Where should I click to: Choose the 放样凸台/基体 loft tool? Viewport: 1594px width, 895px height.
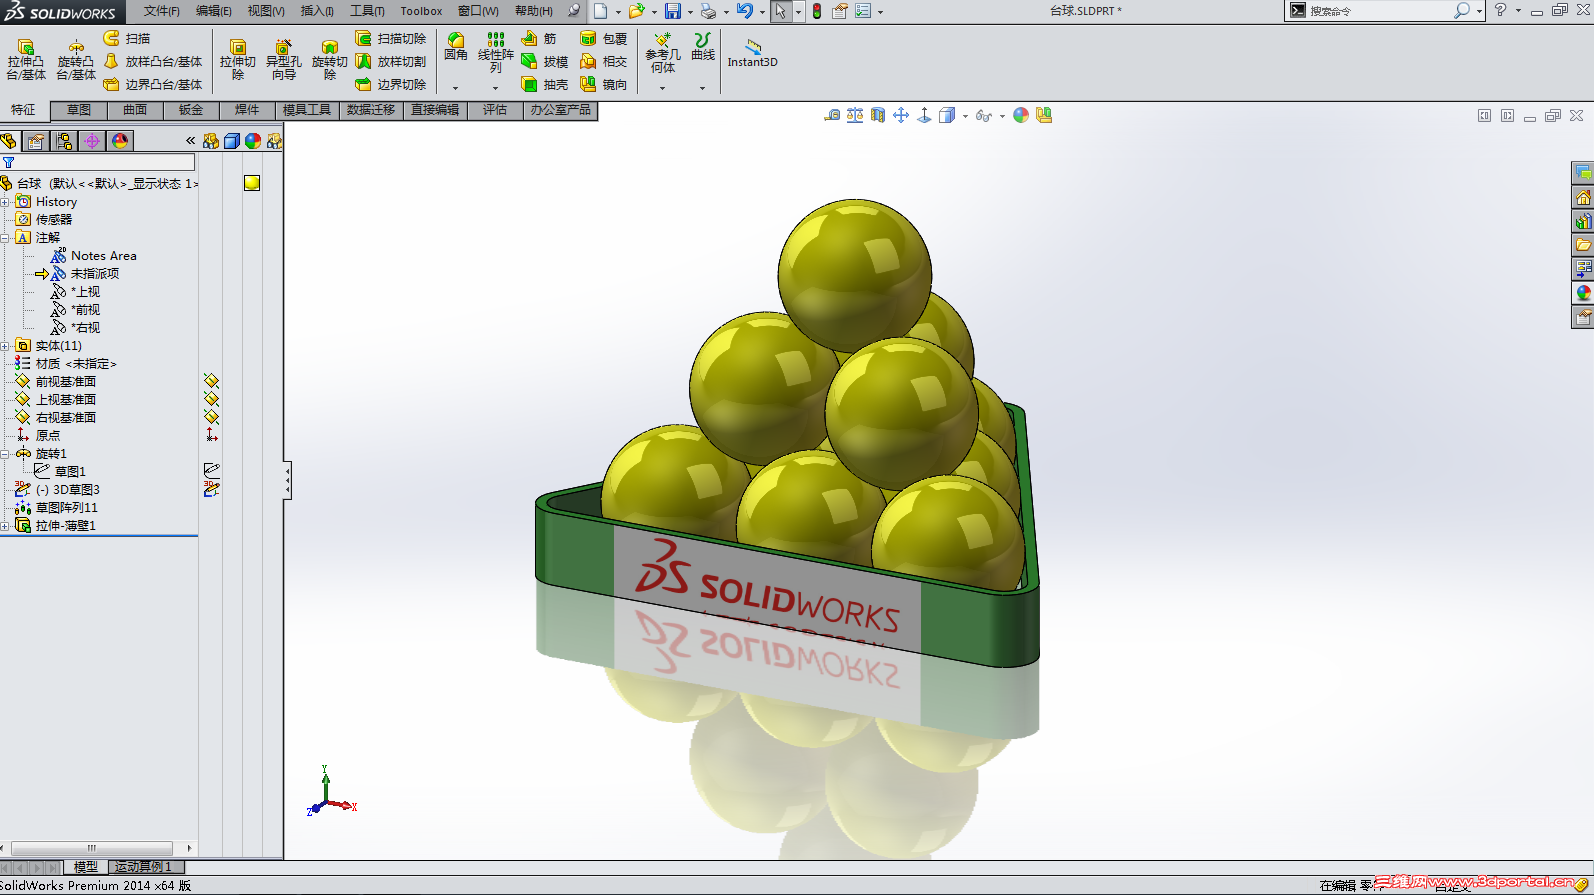tap(153, 61)
